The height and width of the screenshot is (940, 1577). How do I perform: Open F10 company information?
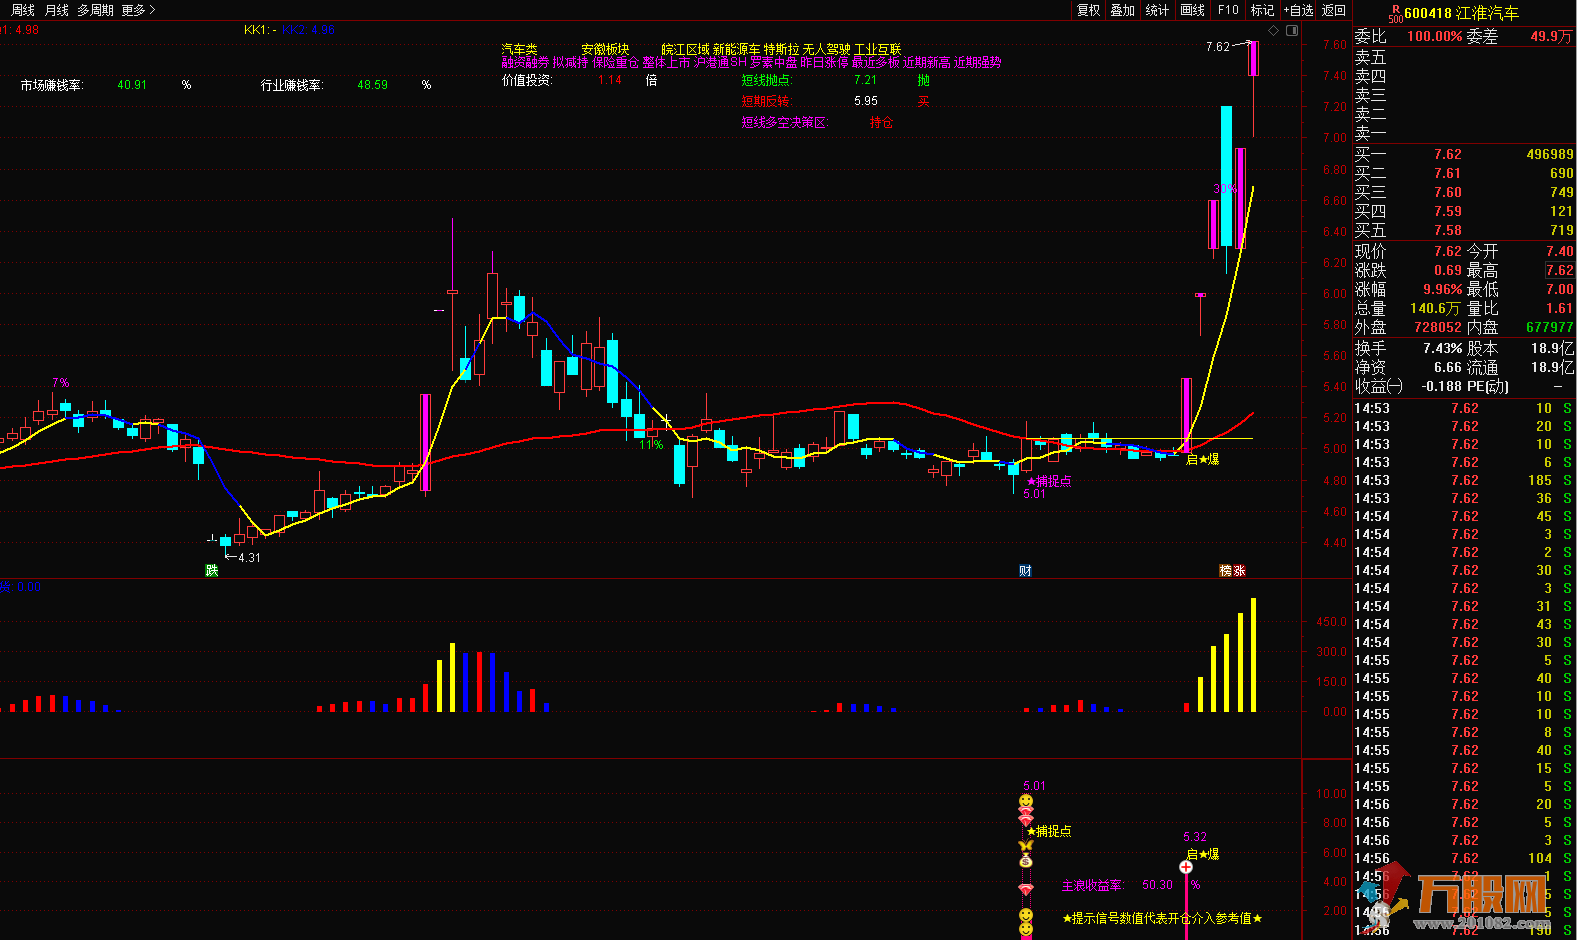point(1228,10)
